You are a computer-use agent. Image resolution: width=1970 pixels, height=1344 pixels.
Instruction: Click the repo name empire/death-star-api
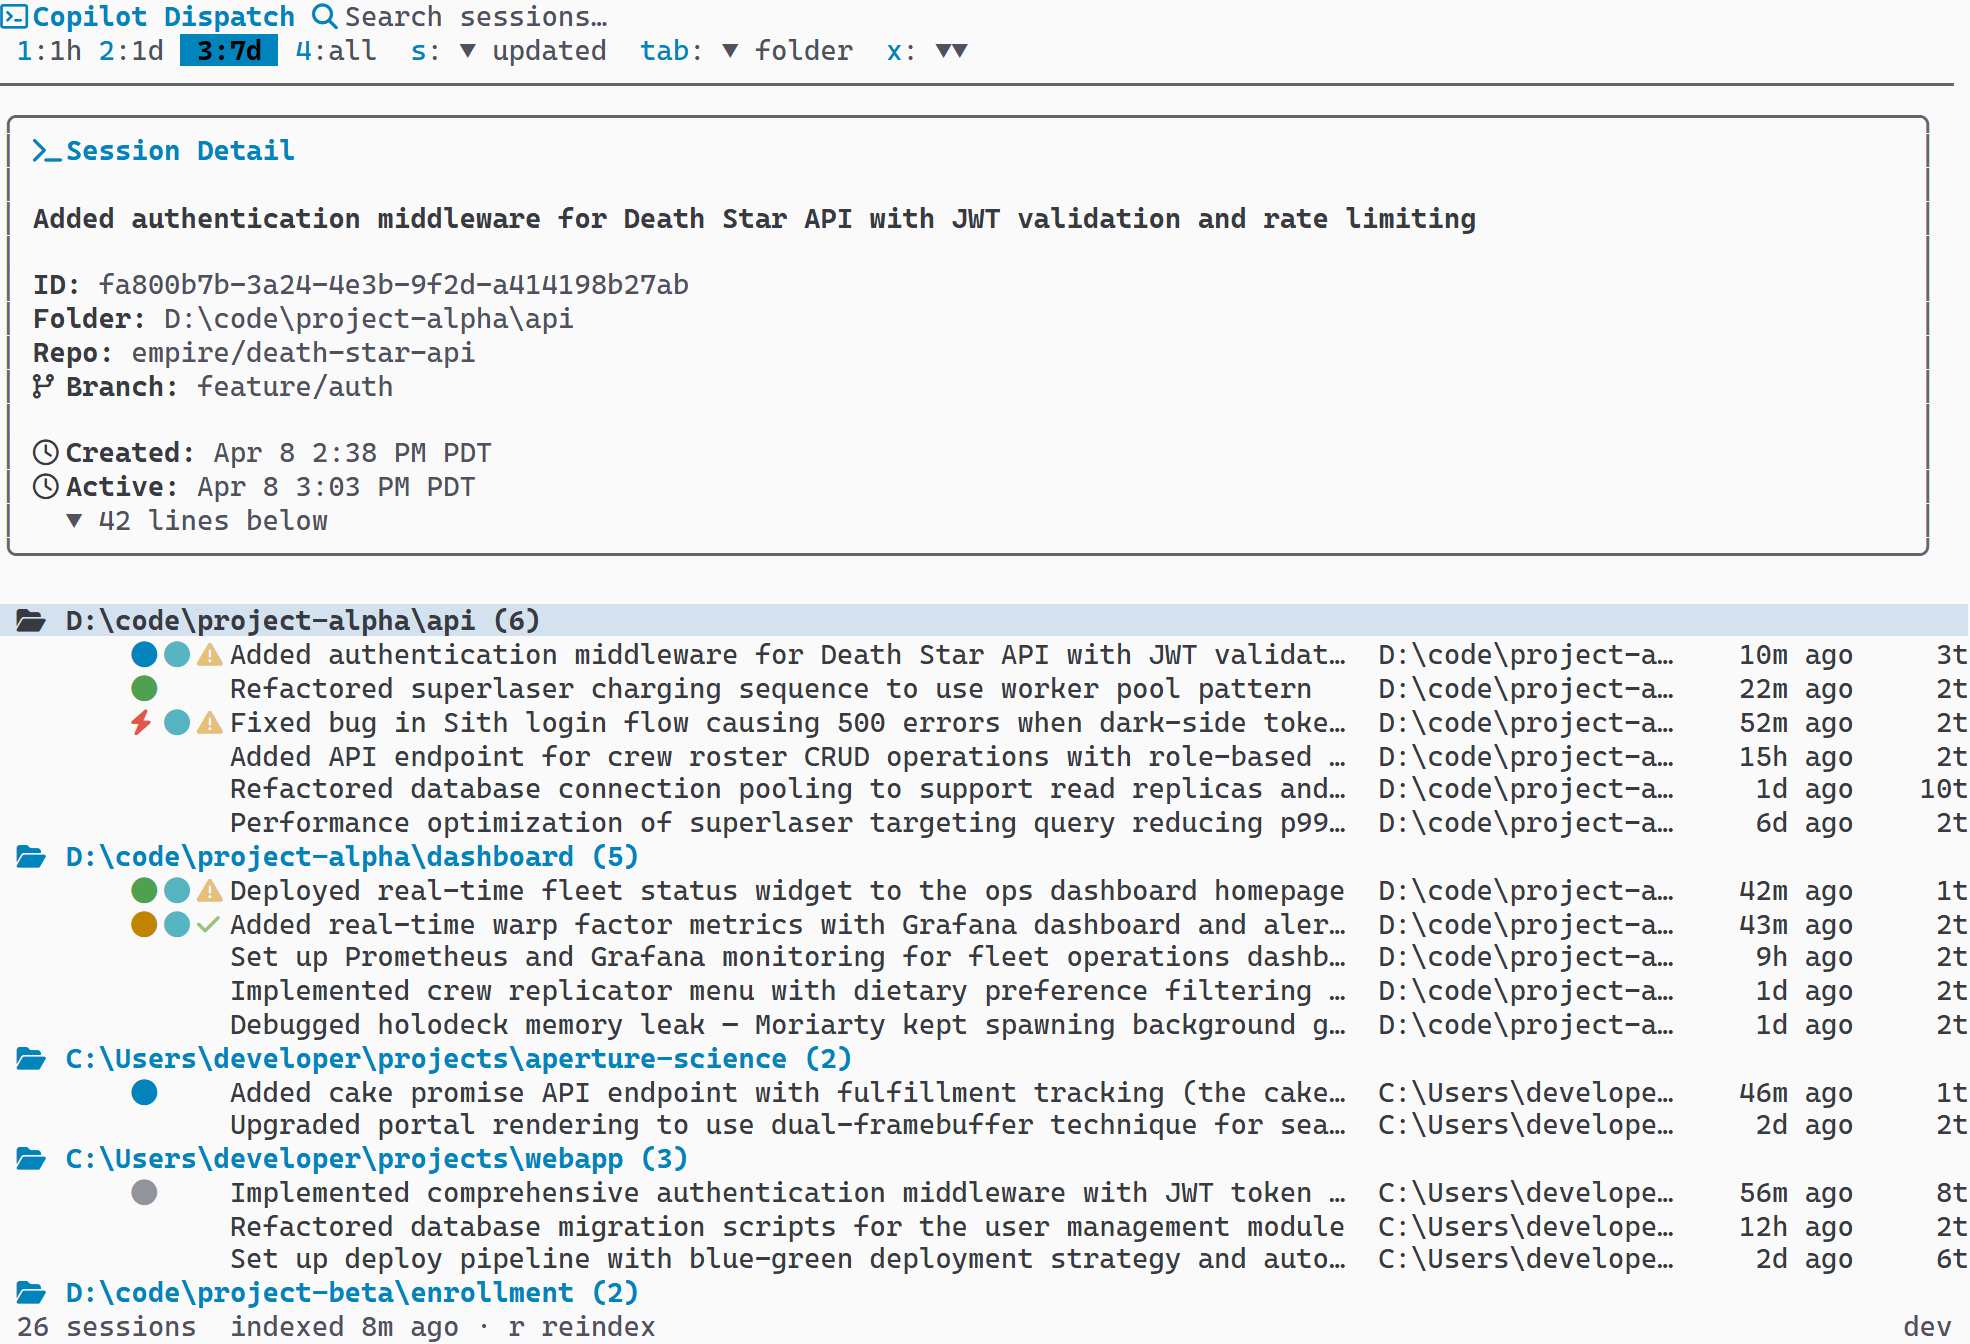coord(303,353)
